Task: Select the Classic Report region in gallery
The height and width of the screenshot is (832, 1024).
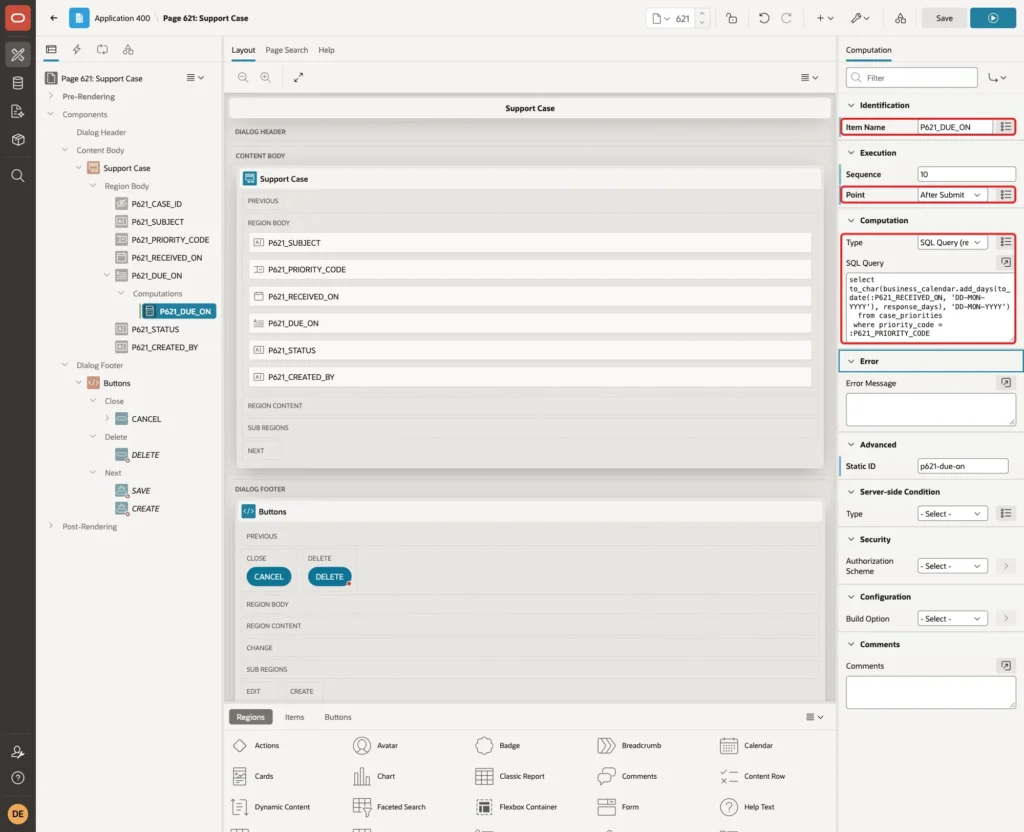Action: point(510,776)
